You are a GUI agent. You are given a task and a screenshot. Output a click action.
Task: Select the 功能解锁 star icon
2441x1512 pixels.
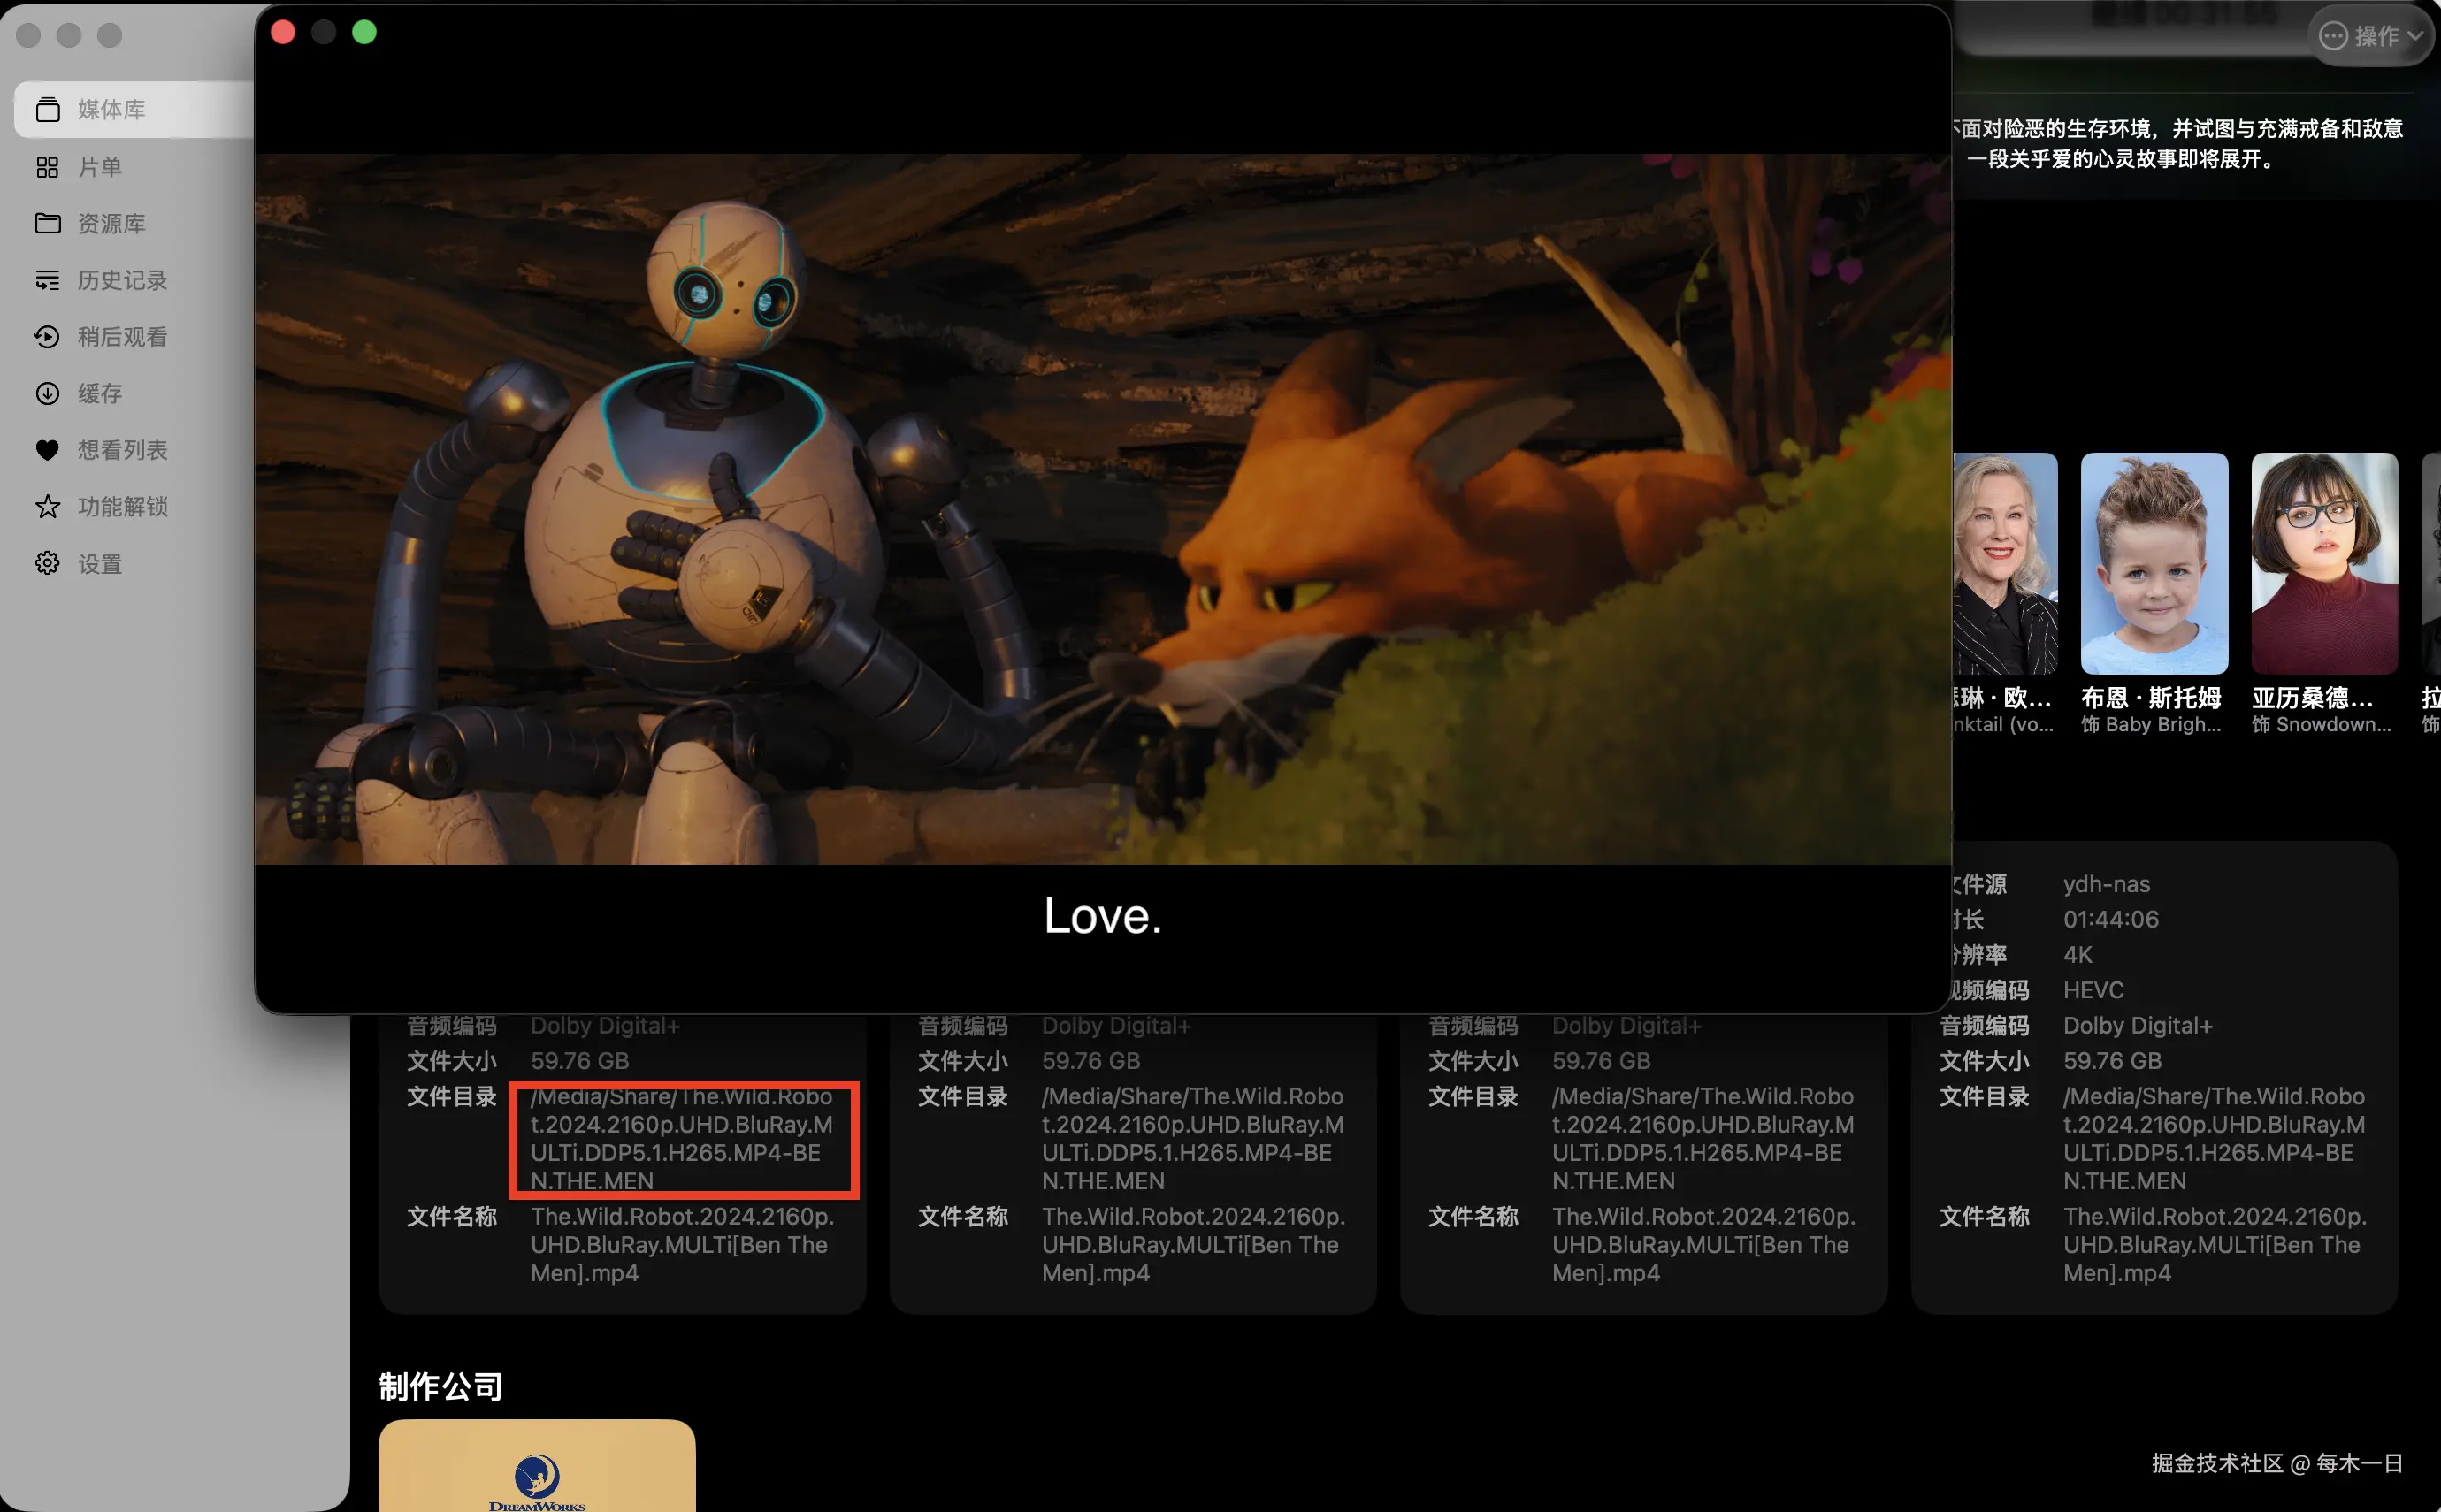[x=48, y=507]
